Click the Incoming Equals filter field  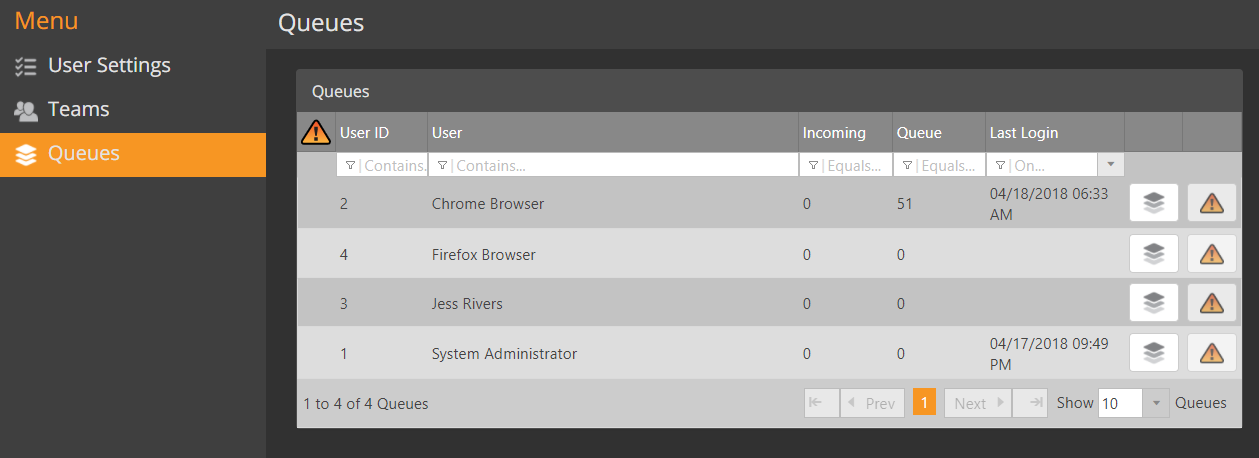pyautogui.click(x=846, y=165)
